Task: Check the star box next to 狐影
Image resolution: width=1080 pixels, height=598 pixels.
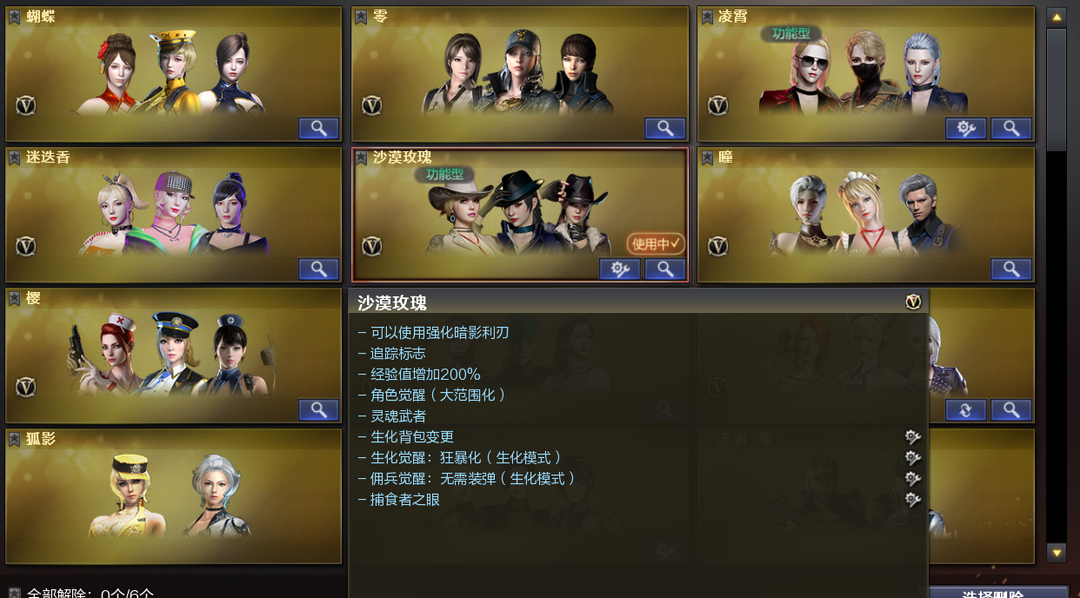Action: click(x=14, y=439)
